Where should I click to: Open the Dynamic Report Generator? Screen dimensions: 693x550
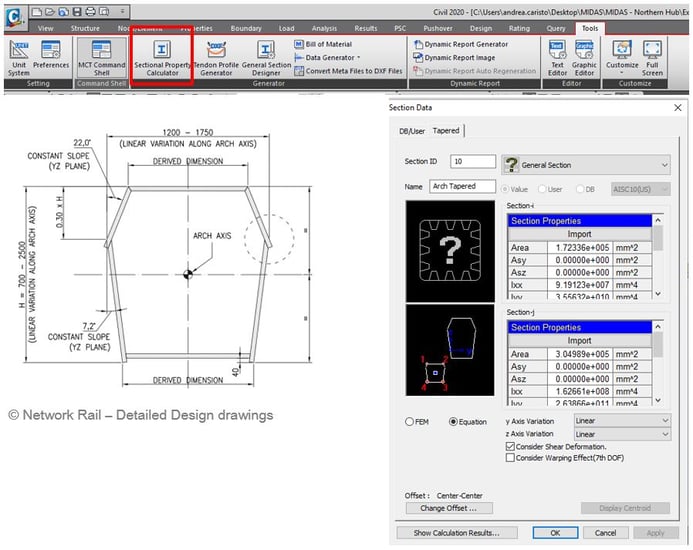click(x=461, y=44)
